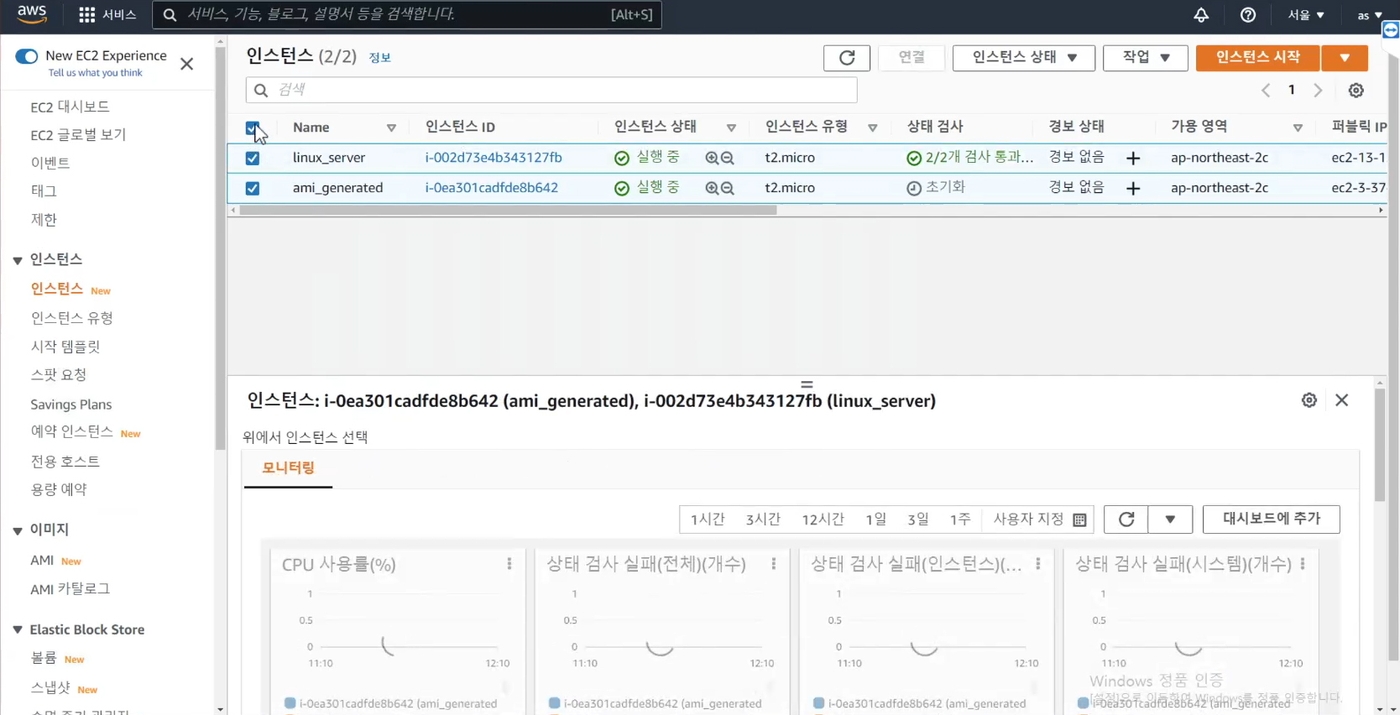Open the launch instance split arrow

(1344, 58)
